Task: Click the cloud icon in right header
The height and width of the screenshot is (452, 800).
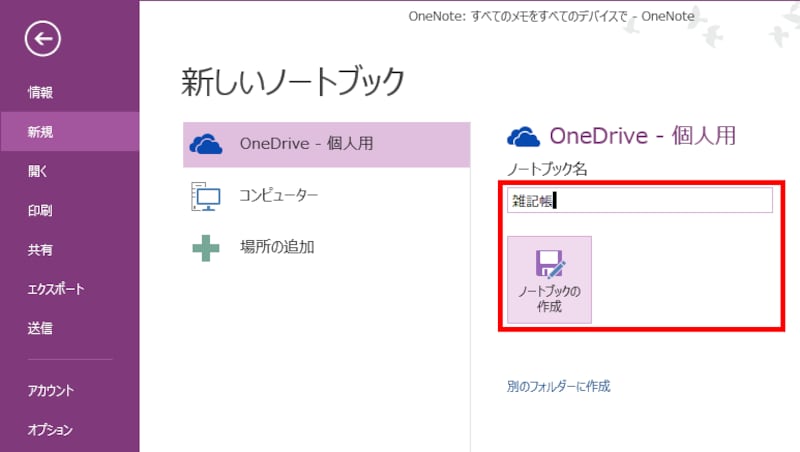Action: [x=523, y=137]
